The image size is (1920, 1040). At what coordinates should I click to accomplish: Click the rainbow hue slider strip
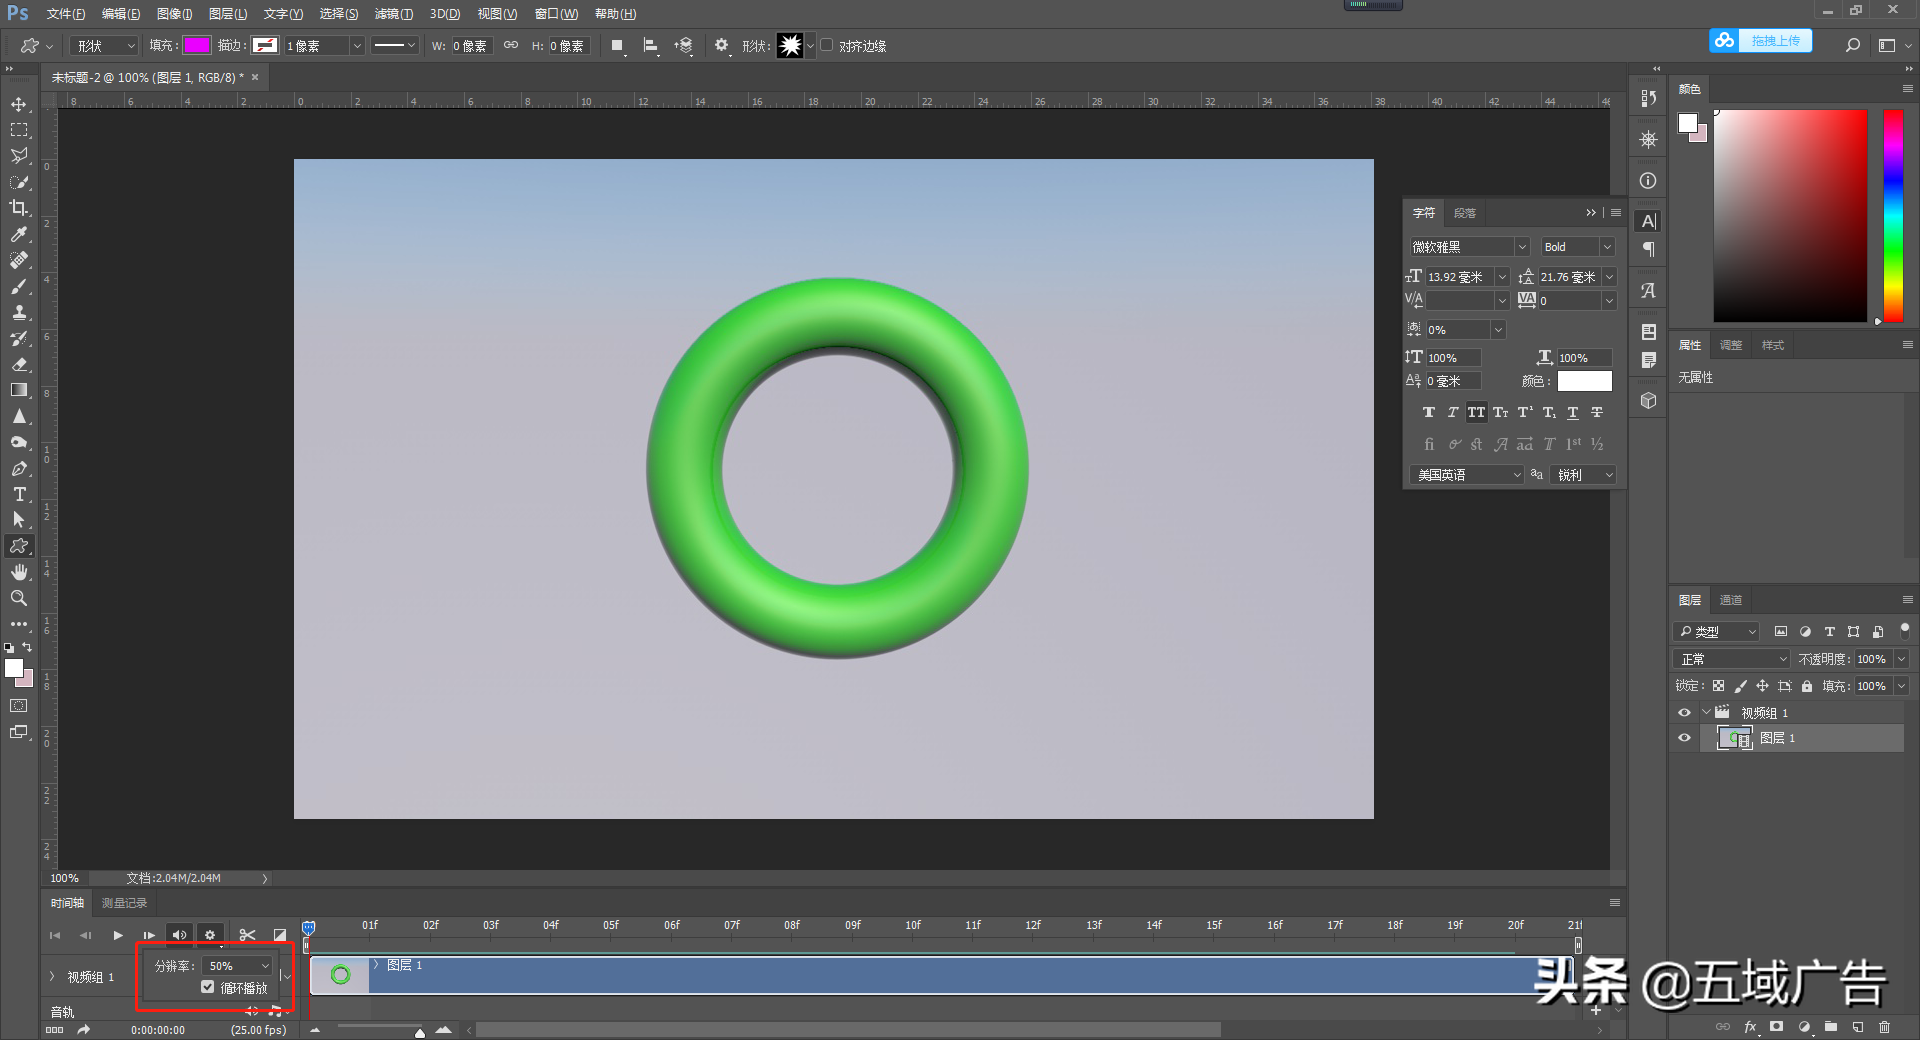pos(1893,215)
